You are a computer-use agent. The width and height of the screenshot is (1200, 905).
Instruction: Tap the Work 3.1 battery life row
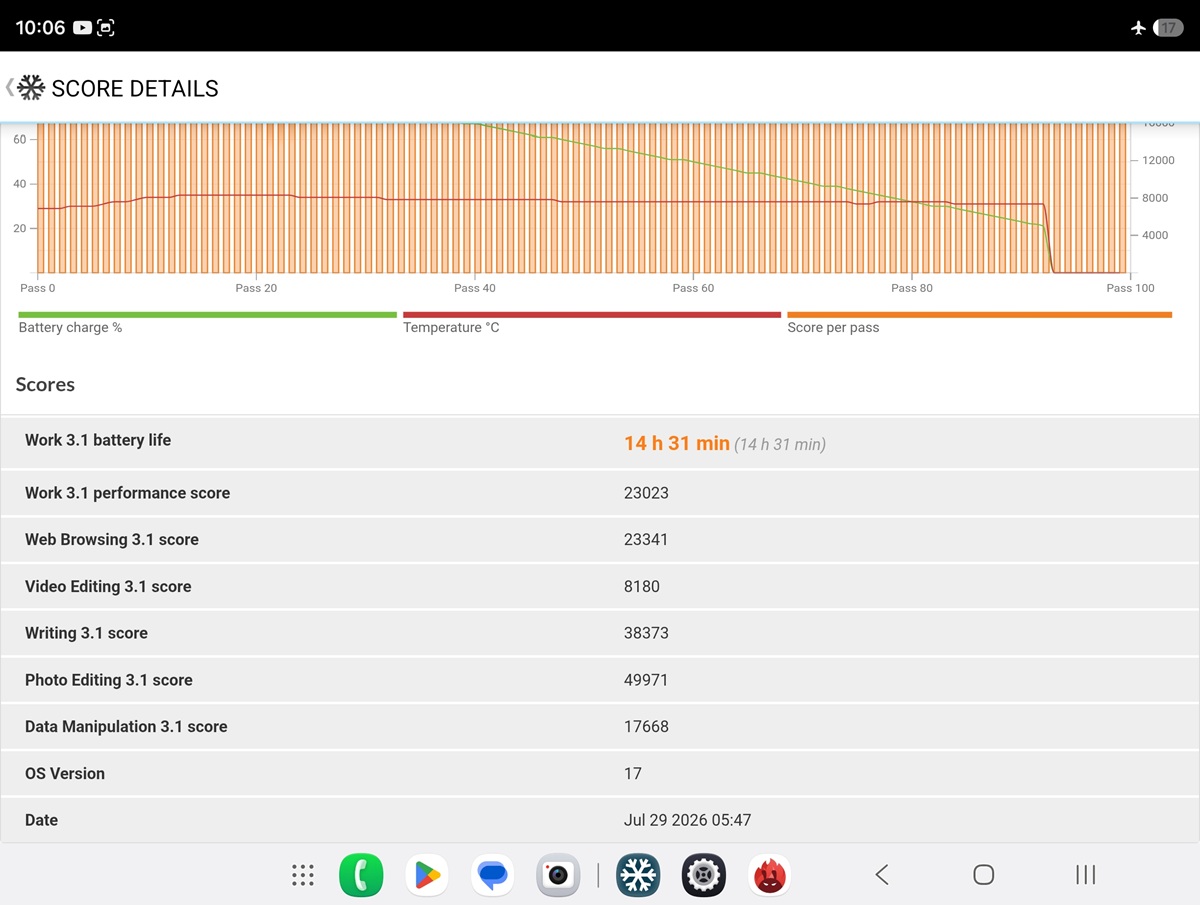600,443
